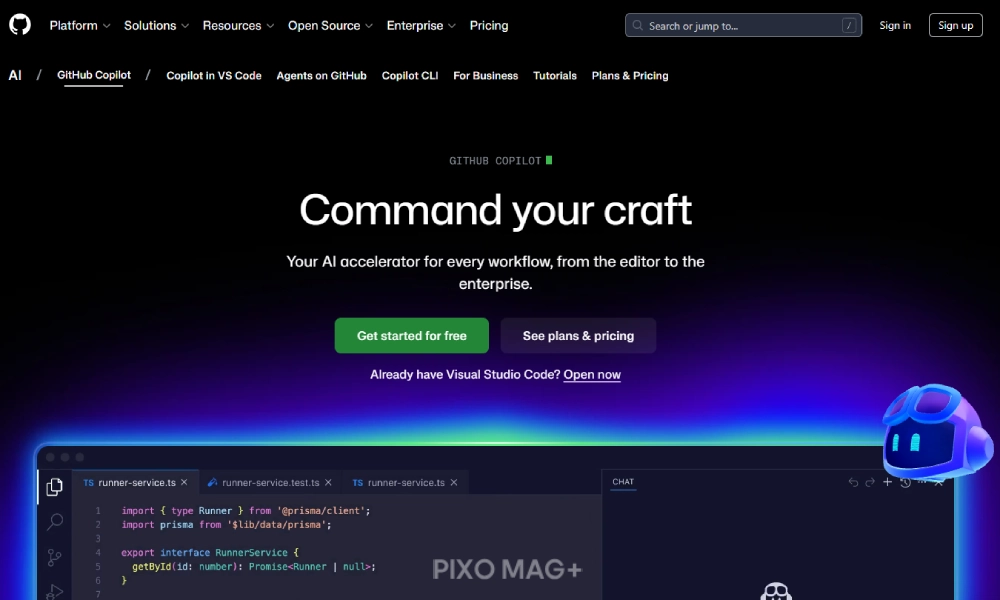Image resolution: width=1000 pixels, height=600 pixels.
Task: Click the redo arrow in the Chat panel
Action: click(x=870, y=482)
